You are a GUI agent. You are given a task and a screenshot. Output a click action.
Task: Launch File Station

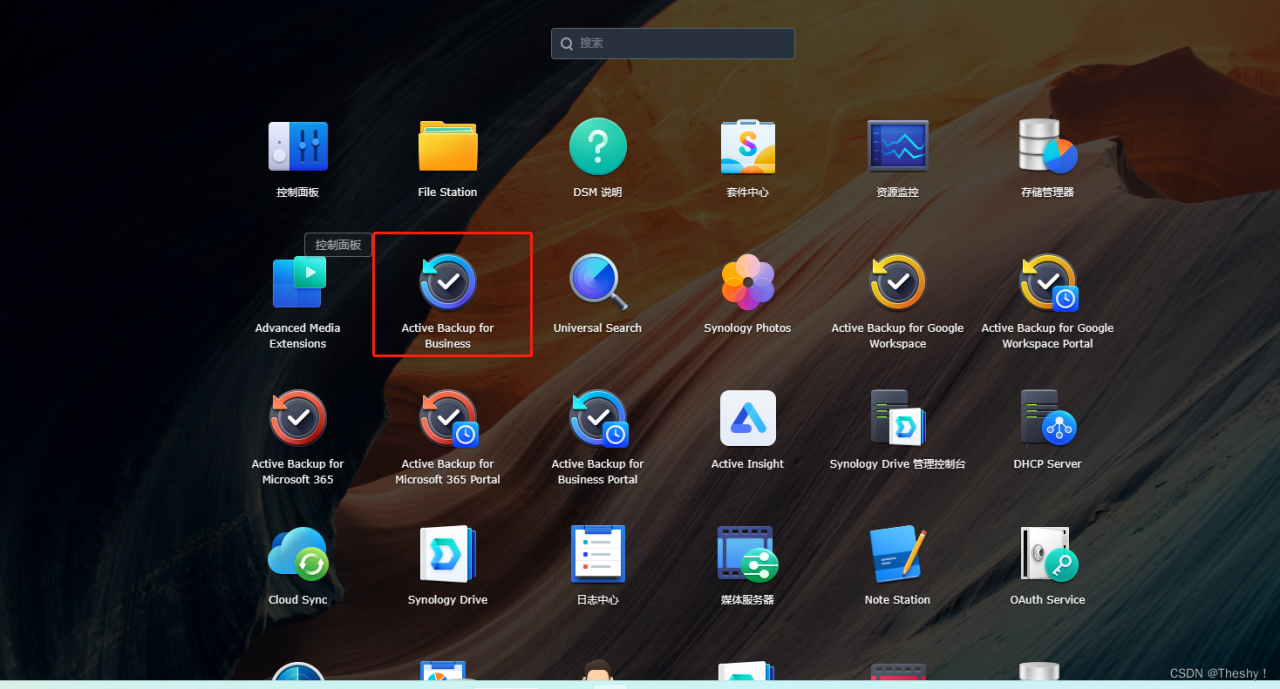pyautogui.click(x=447, y=146)
